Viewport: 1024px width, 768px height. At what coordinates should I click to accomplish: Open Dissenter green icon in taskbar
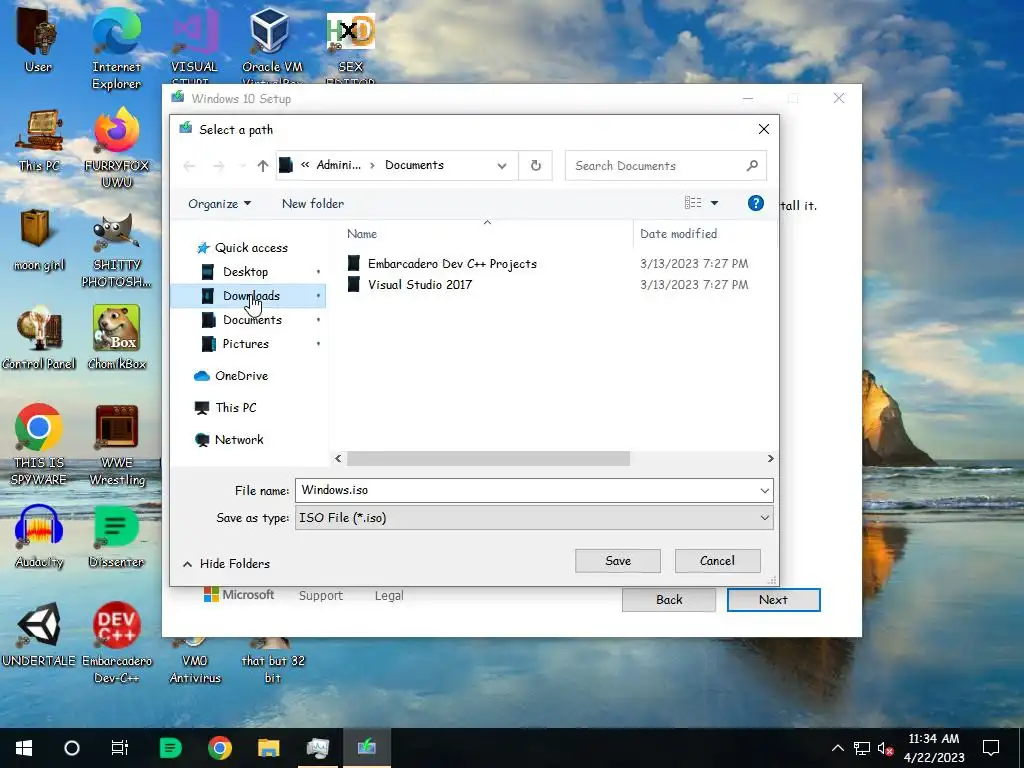click(x=170, y=748)
